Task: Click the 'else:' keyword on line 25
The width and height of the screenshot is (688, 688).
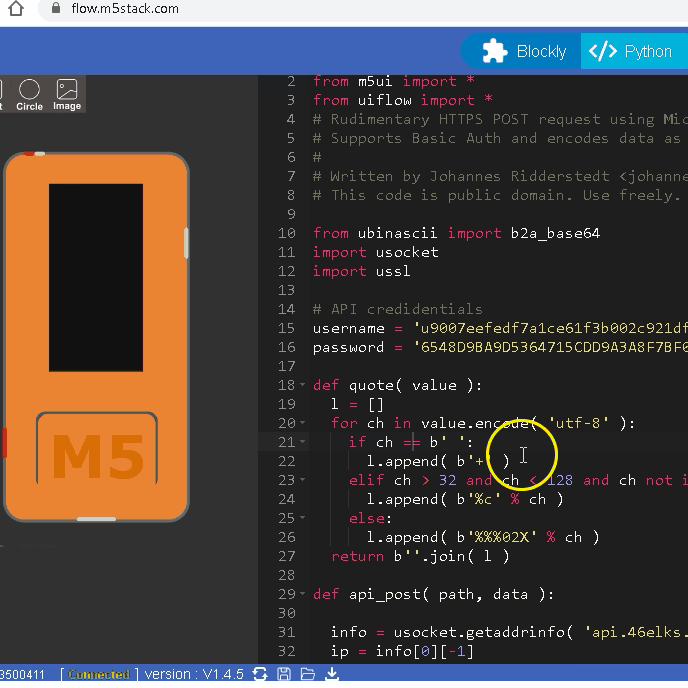Action: click(x=370, y=518)
